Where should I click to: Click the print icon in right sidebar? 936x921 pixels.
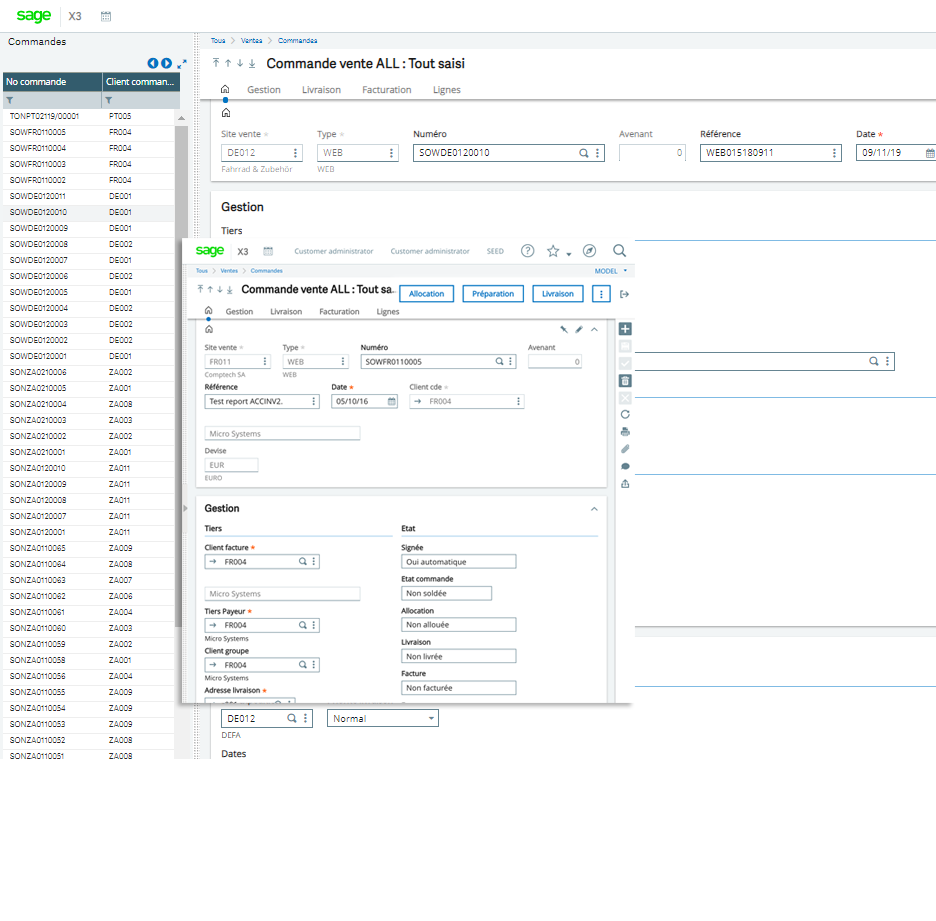click(x=625, y=432)
